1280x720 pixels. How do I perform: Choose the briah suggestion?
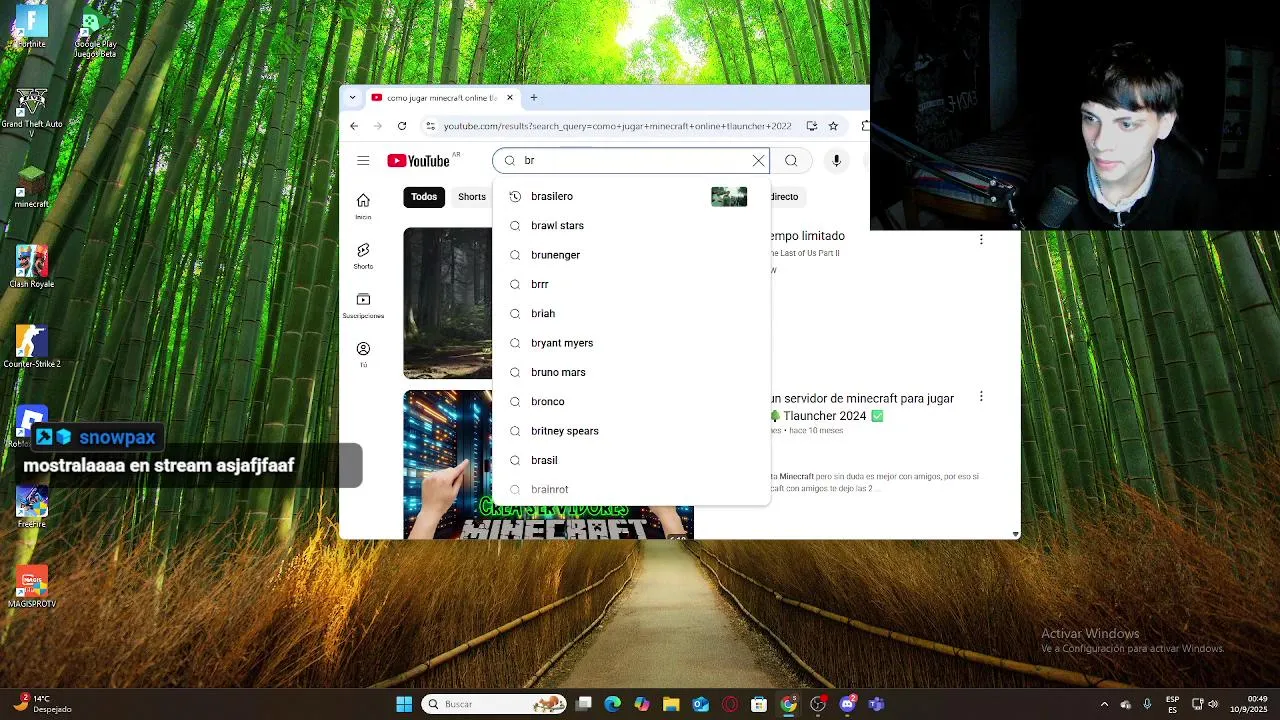point(631,314)
